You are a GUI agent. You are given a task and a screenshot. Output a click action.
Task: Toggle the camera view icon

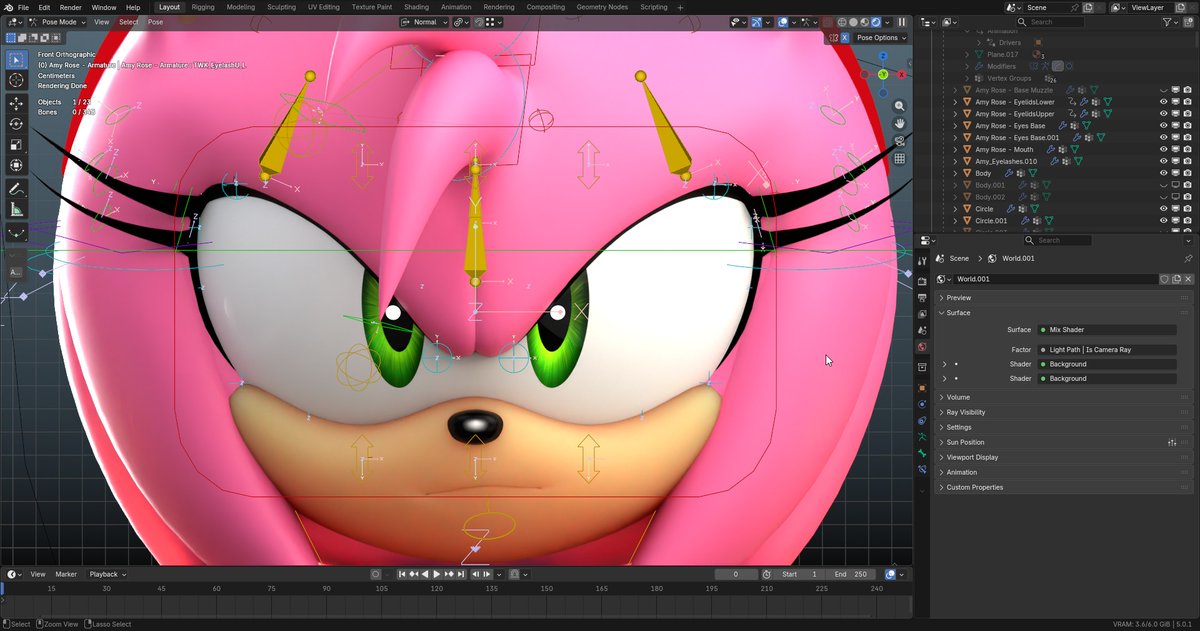tap(900, 141)
